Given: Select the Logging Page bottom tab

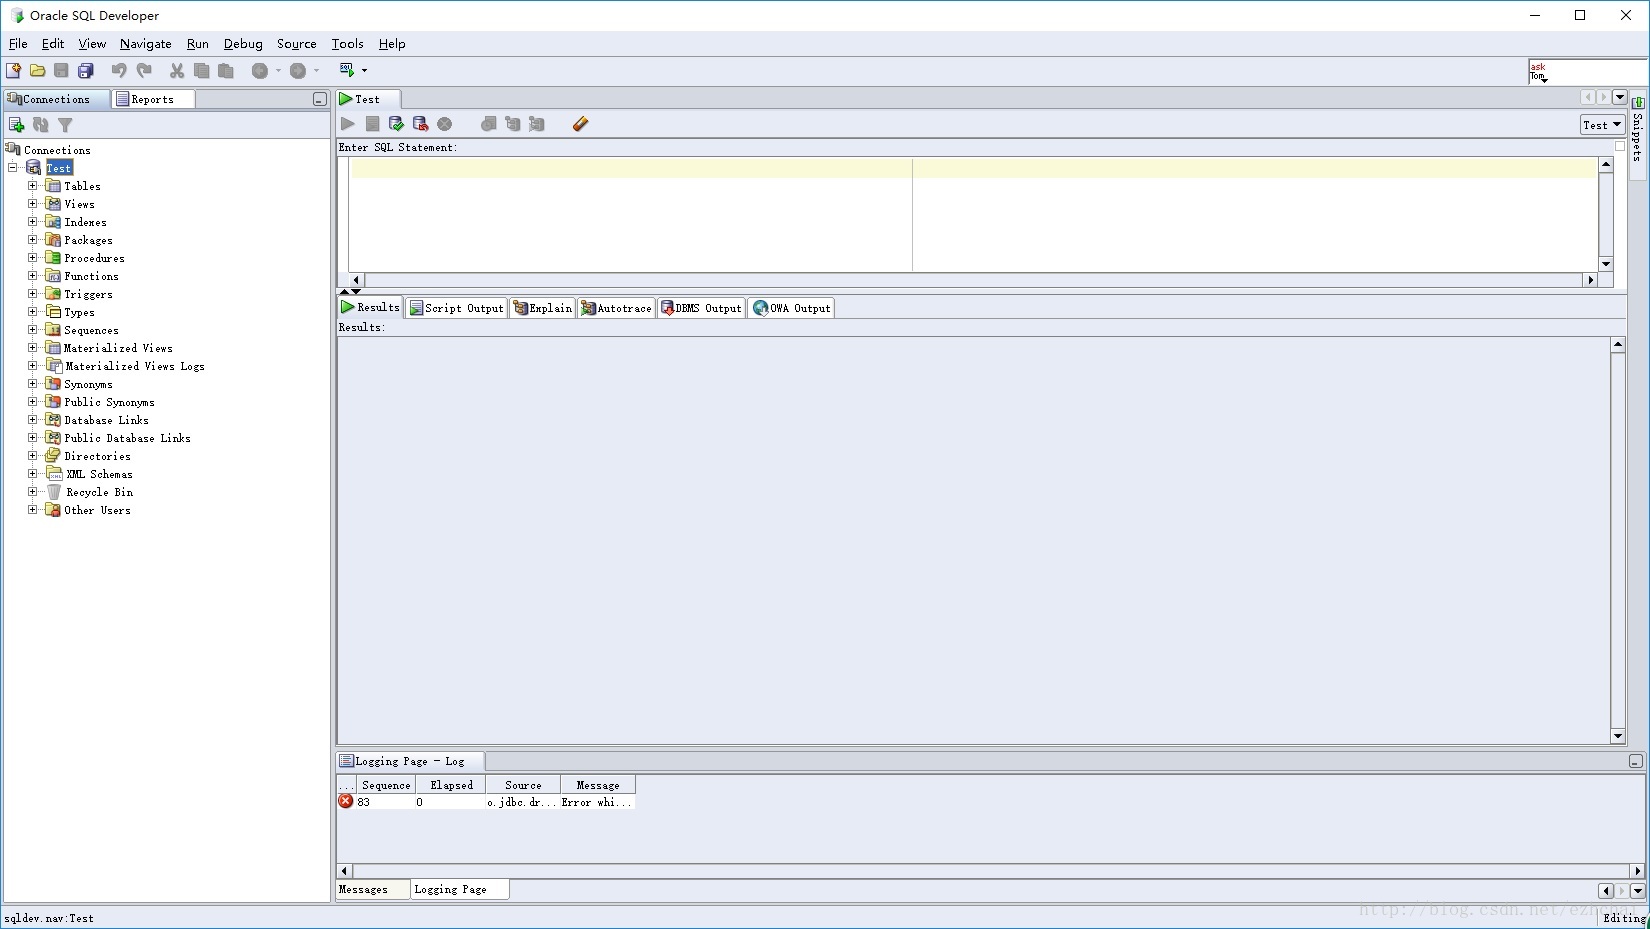Looking at the screenshot, I should [x=458, y=889].
